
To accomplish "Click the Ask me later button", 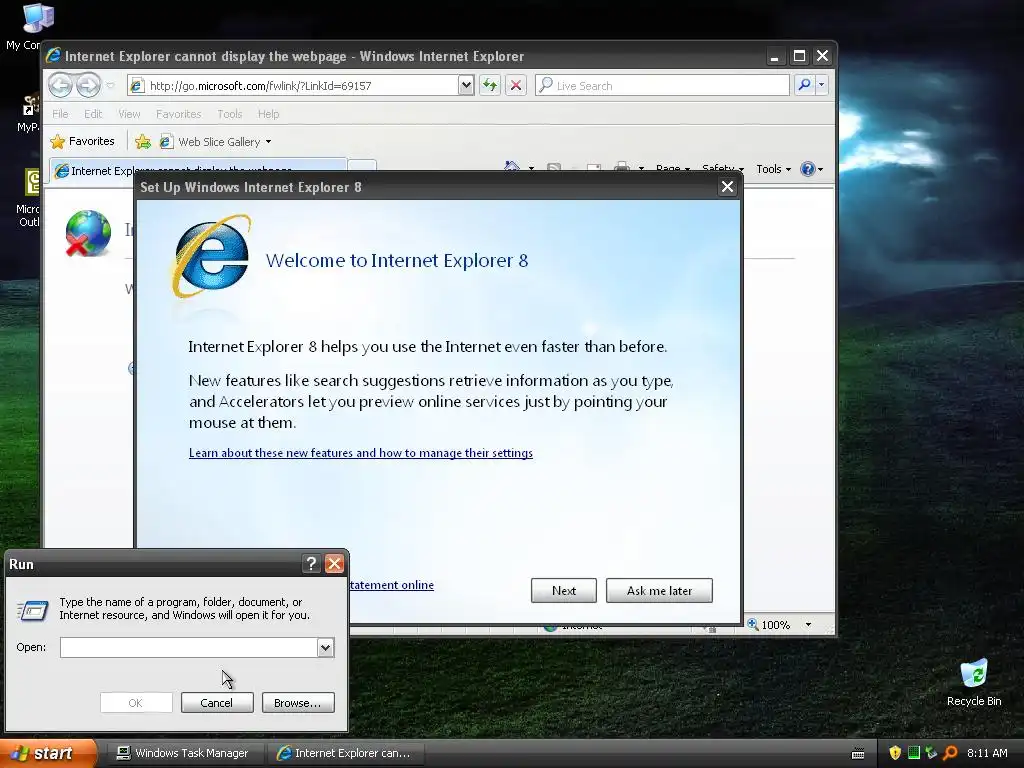I will tap(659, 590).
